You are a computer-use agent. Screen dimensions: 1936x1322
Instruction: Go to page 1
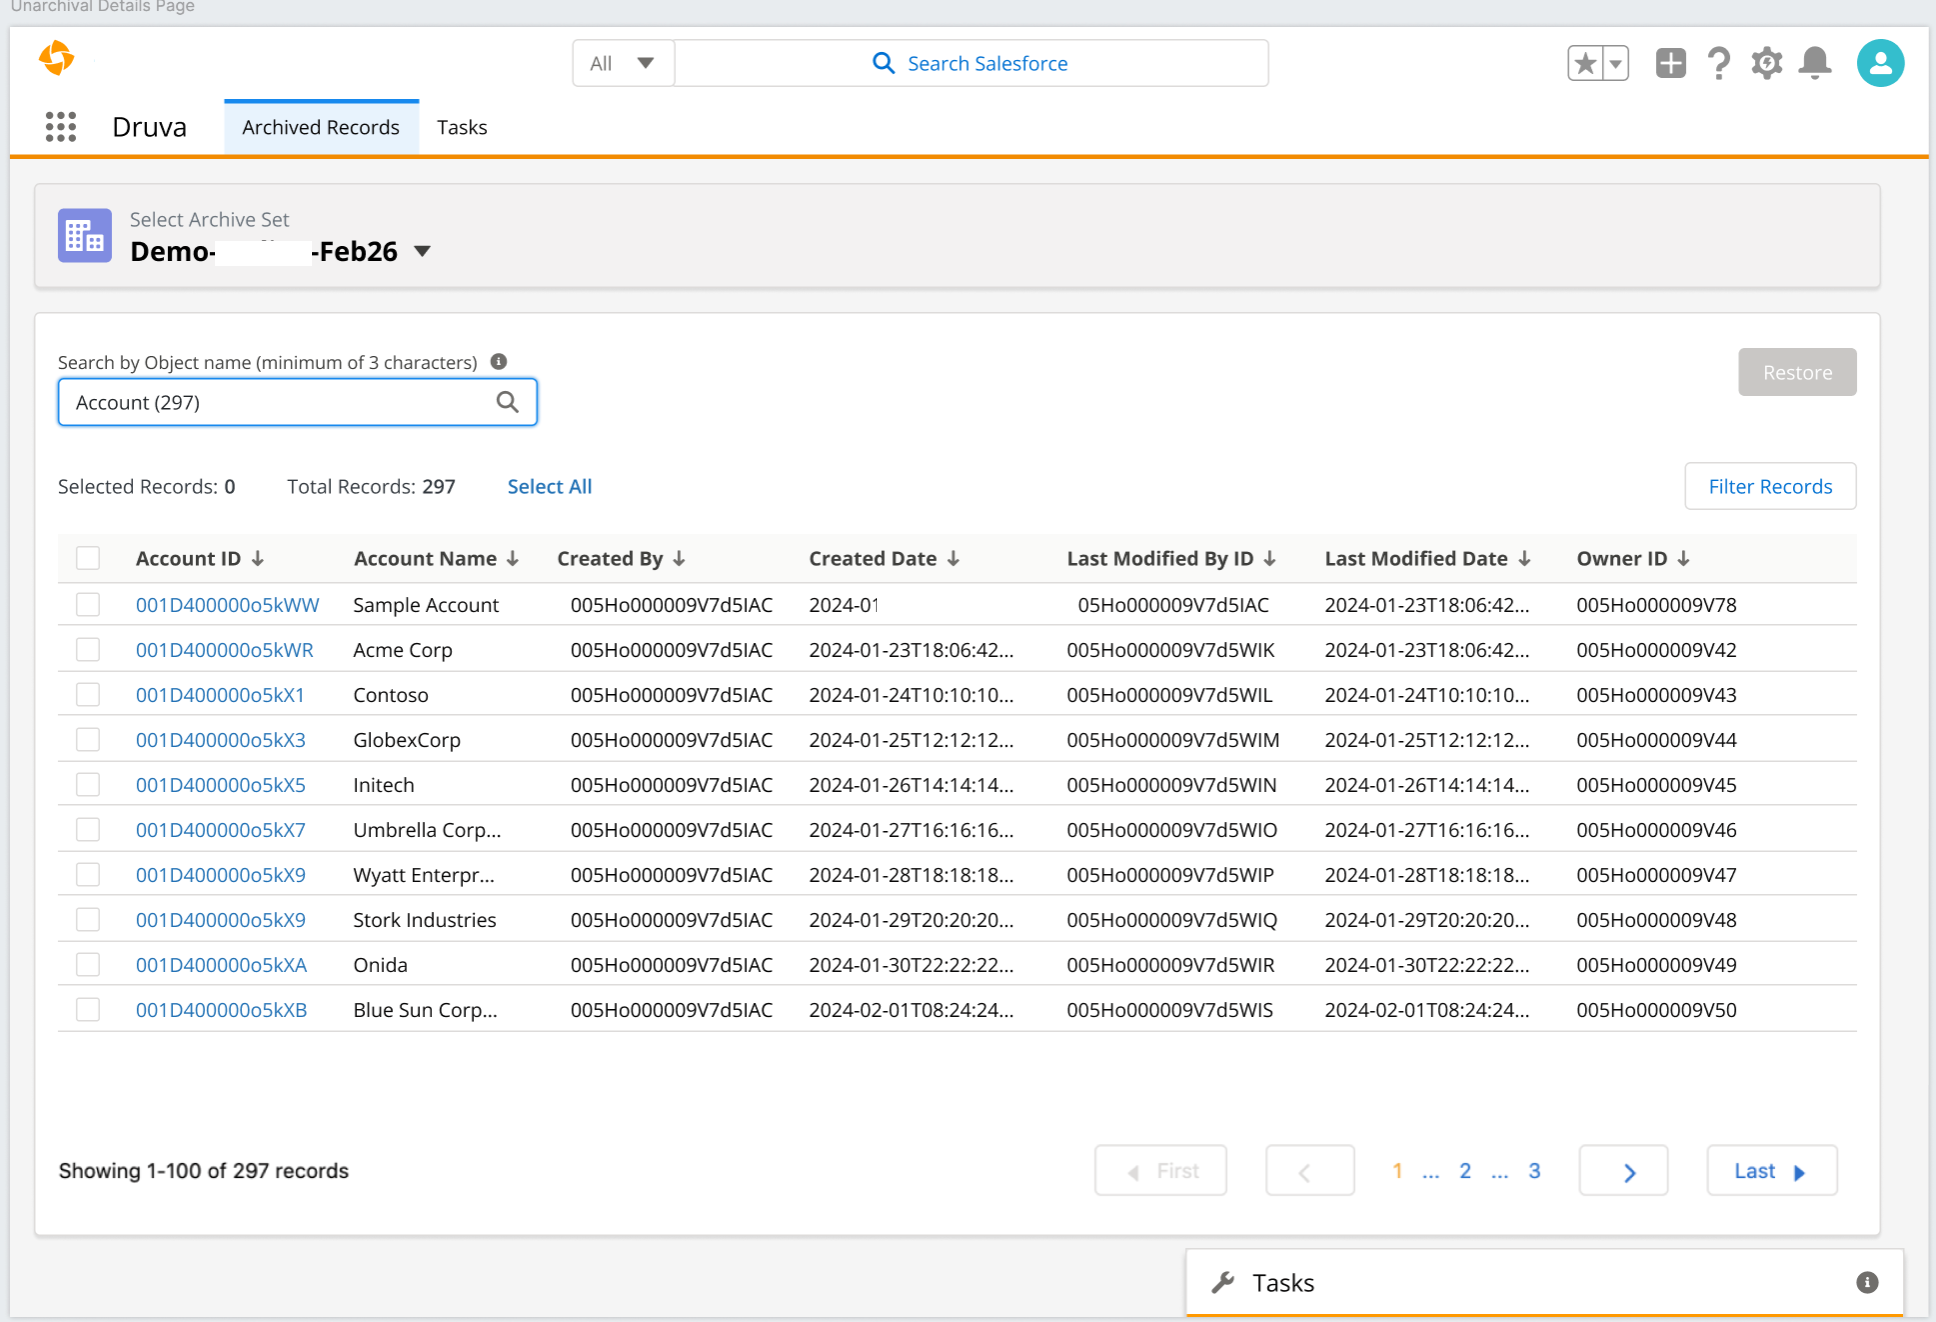pos(1397,1170)
